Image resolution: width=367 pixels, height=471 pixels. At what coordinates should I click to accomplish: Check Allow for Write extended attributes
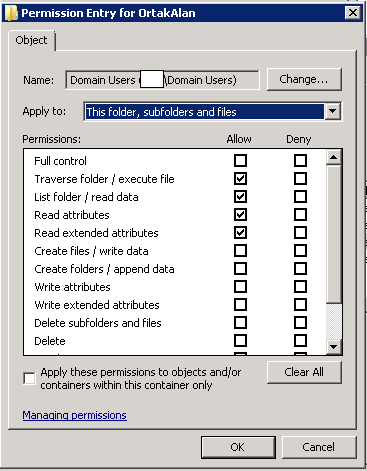click(240, 305)
